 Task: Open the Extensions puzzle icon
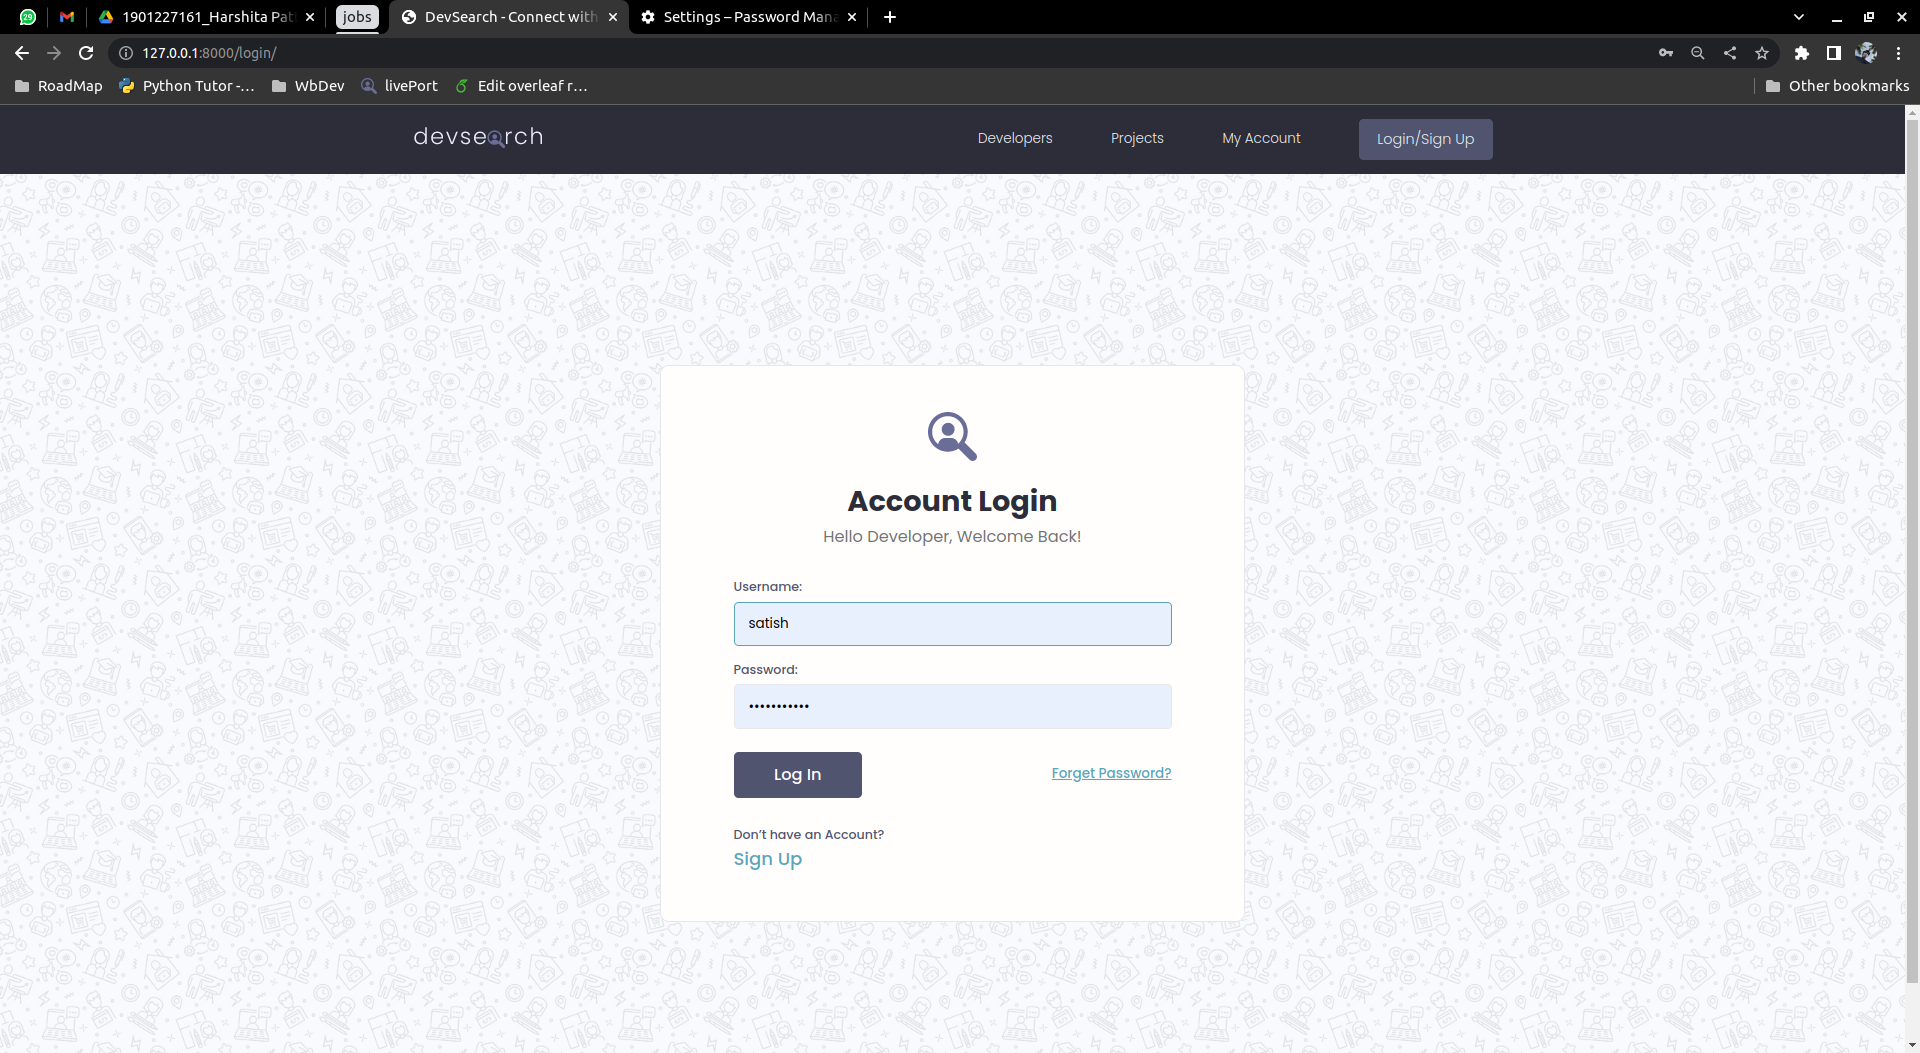(x=1803, y=53)
